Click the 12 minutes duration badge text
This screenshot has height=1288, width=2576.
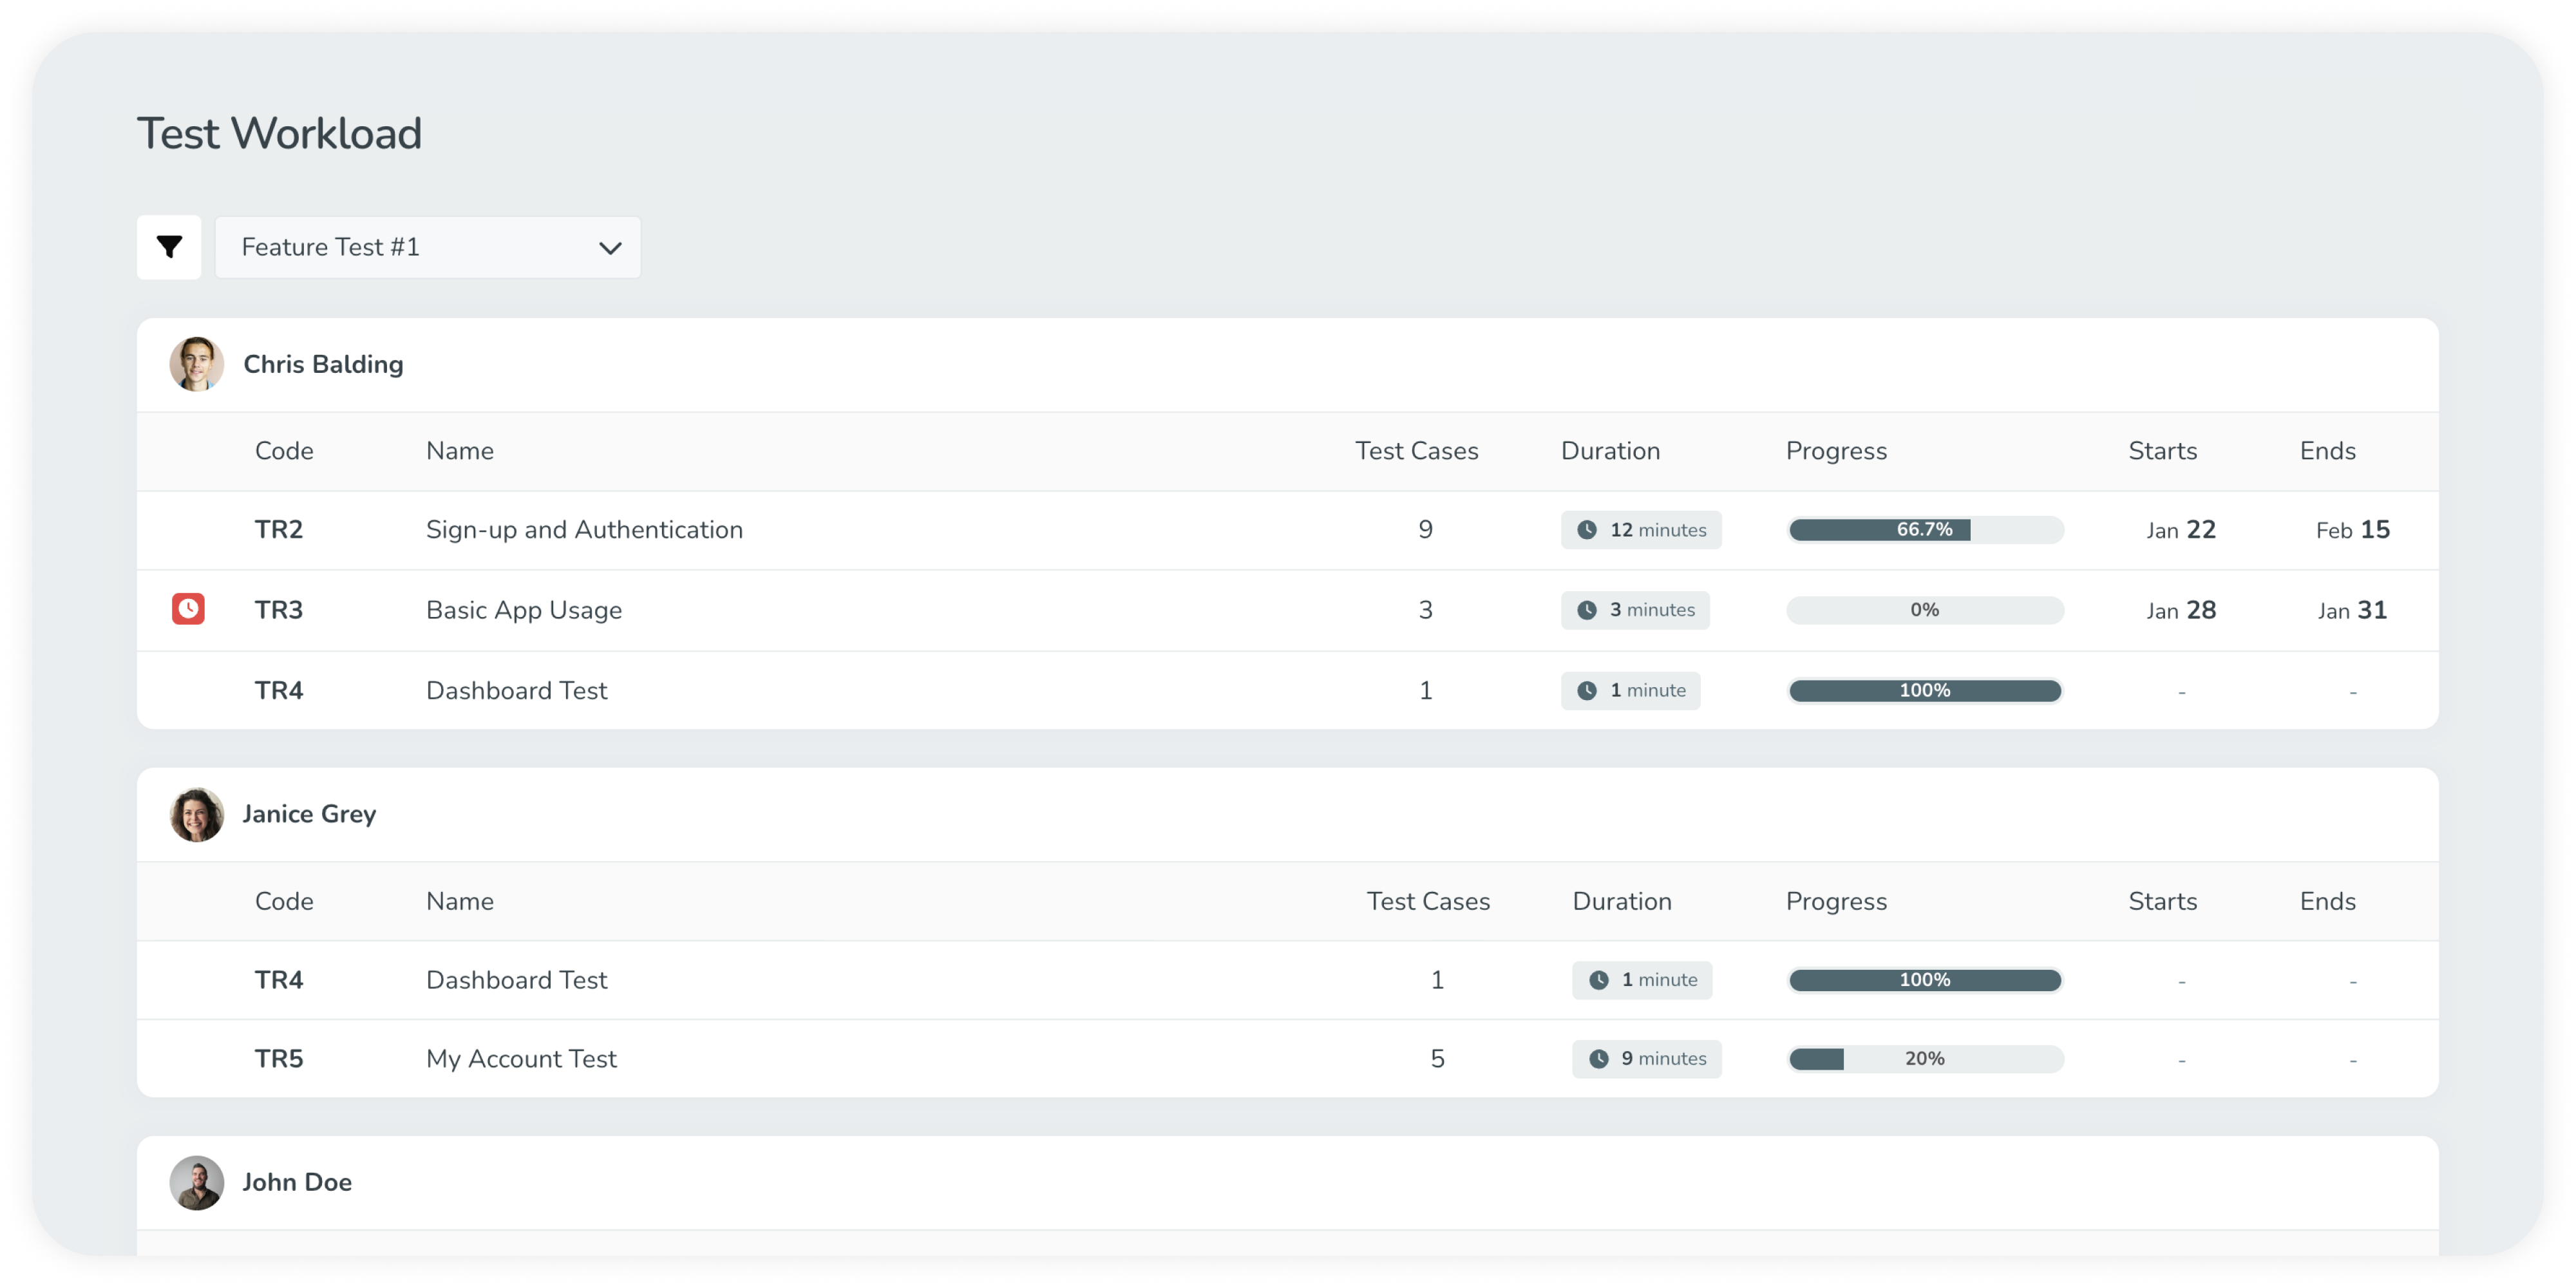[1658, 530]
